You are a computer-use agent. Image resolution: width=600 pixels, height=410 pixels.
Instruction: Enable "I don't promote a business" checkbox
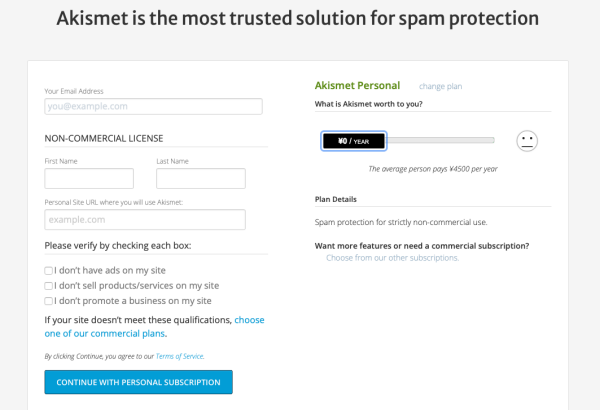(x=49, y=300)
